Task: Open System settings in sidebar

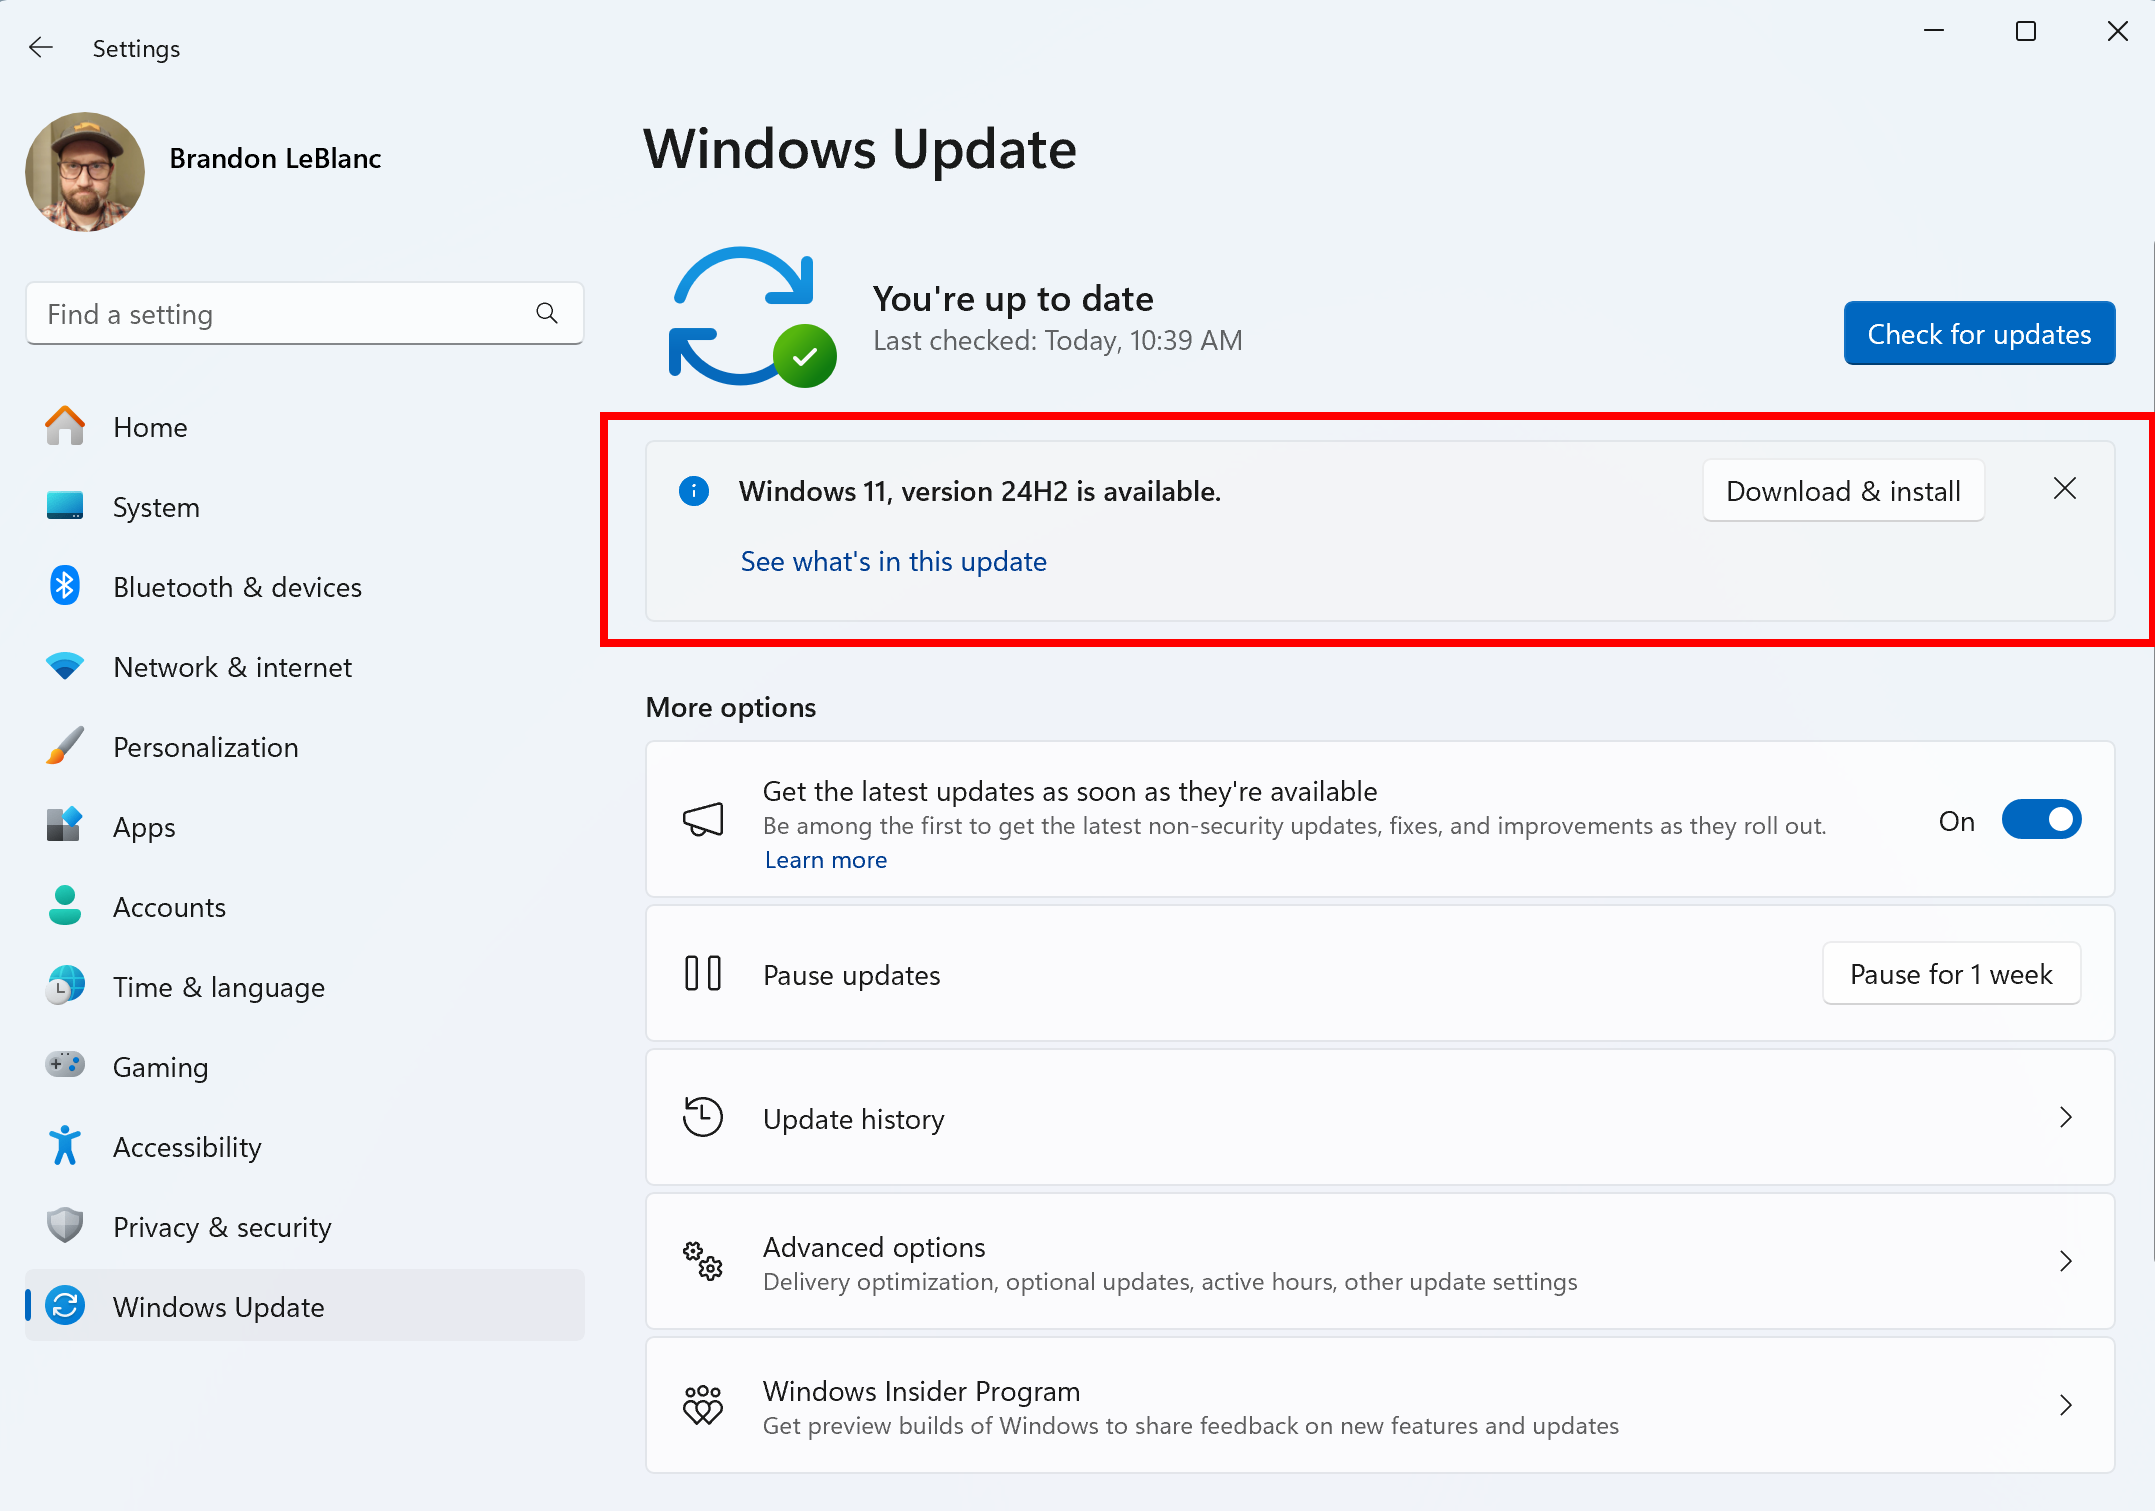Action: pyautogui.click(x=305, y=507)
